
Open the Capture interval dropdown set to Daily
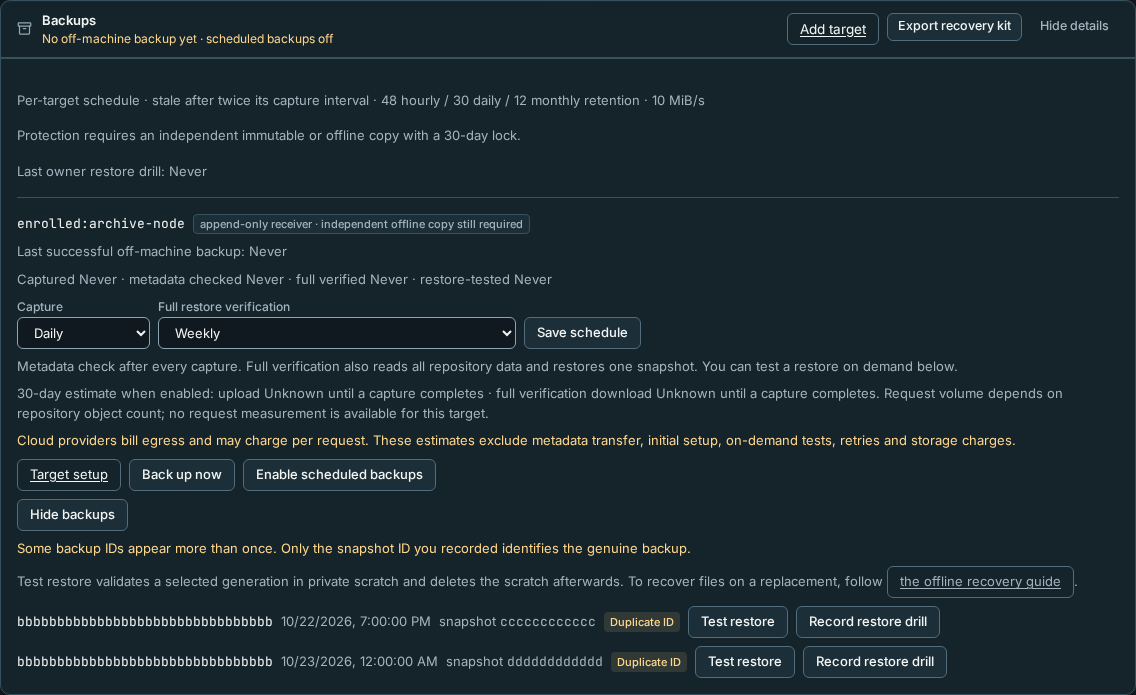83,333
